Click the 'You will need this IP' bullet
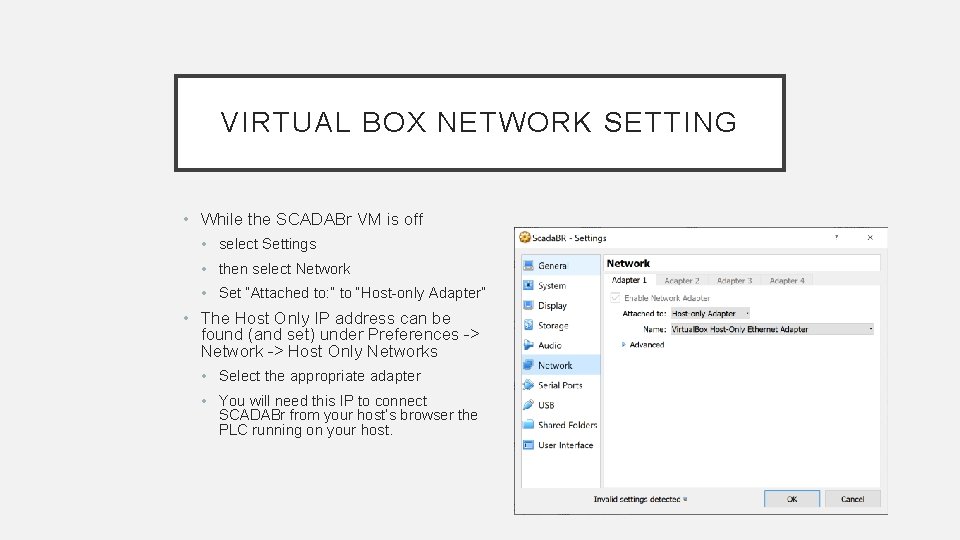This screenshot has height=540, width=960. (x=348, y=416)
